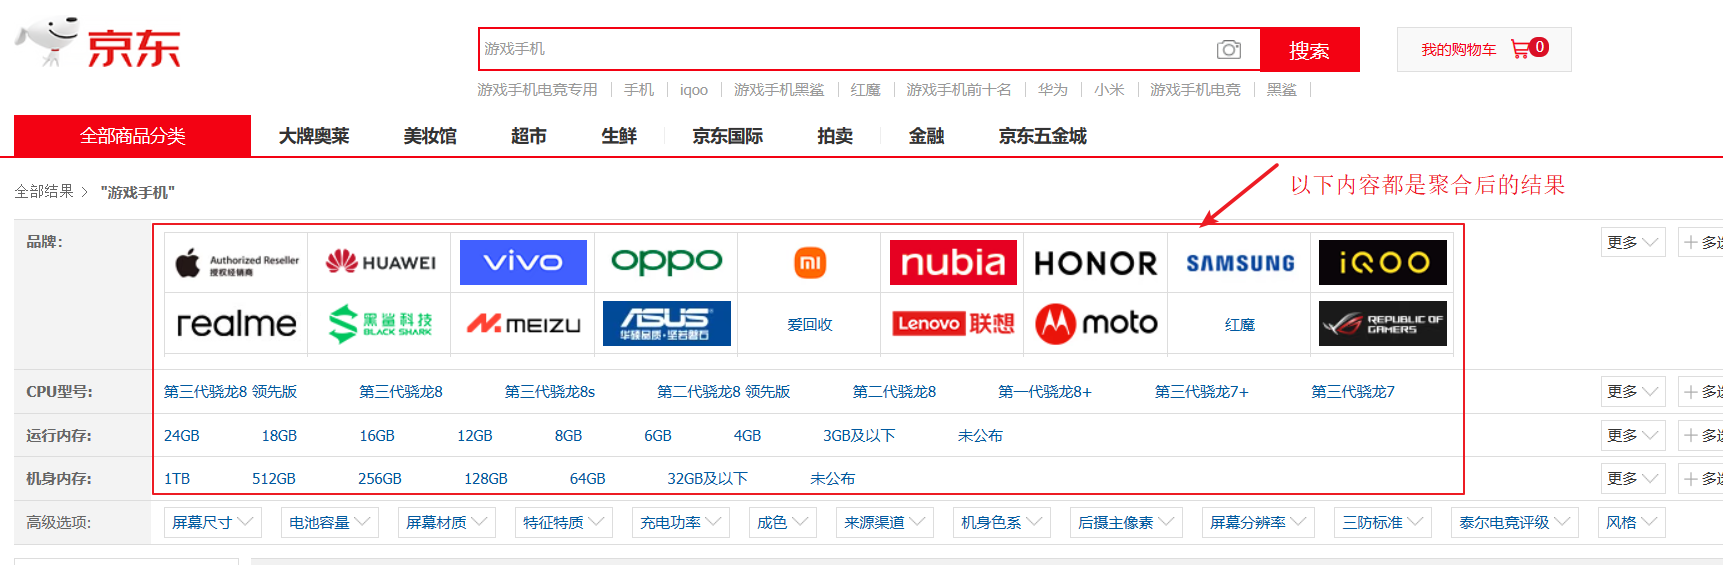Enable multi-select in the 机身内存 row

pyautogui.click(x=1700, y=479)
